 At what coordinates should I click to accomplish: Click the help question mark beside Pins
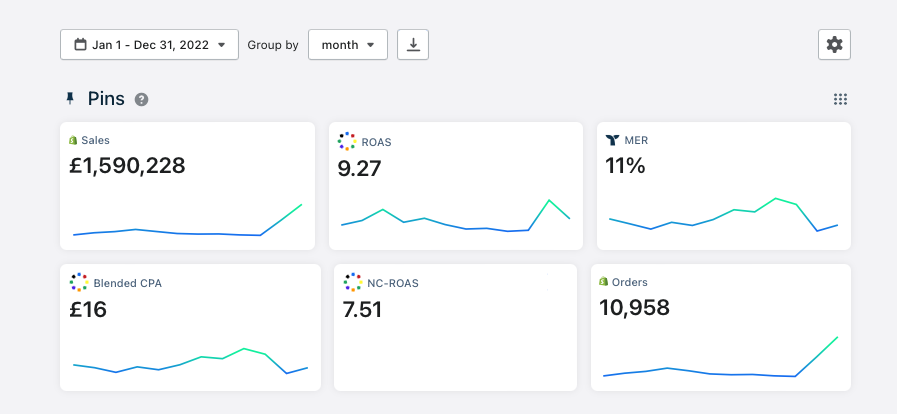[142, 99]
